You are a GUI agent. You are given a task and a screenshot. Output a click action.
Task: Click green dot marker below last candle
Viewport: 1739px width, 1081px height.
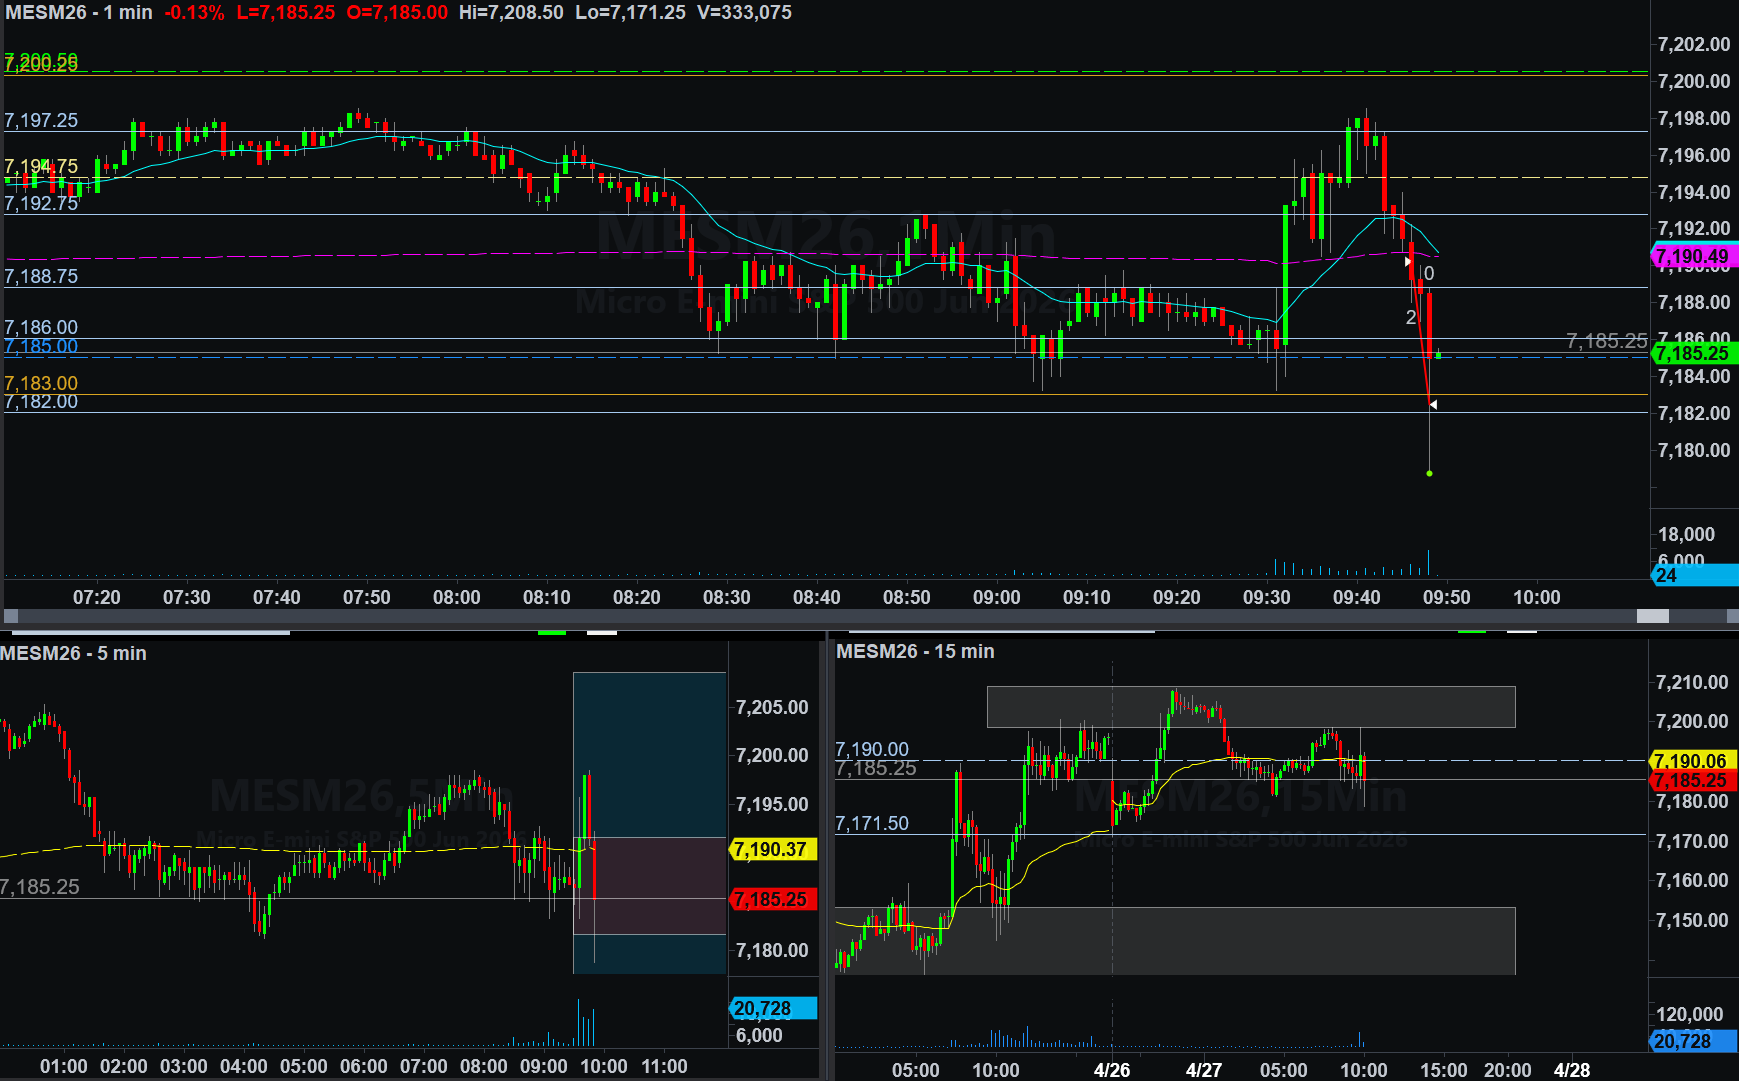coord(1429,473)
